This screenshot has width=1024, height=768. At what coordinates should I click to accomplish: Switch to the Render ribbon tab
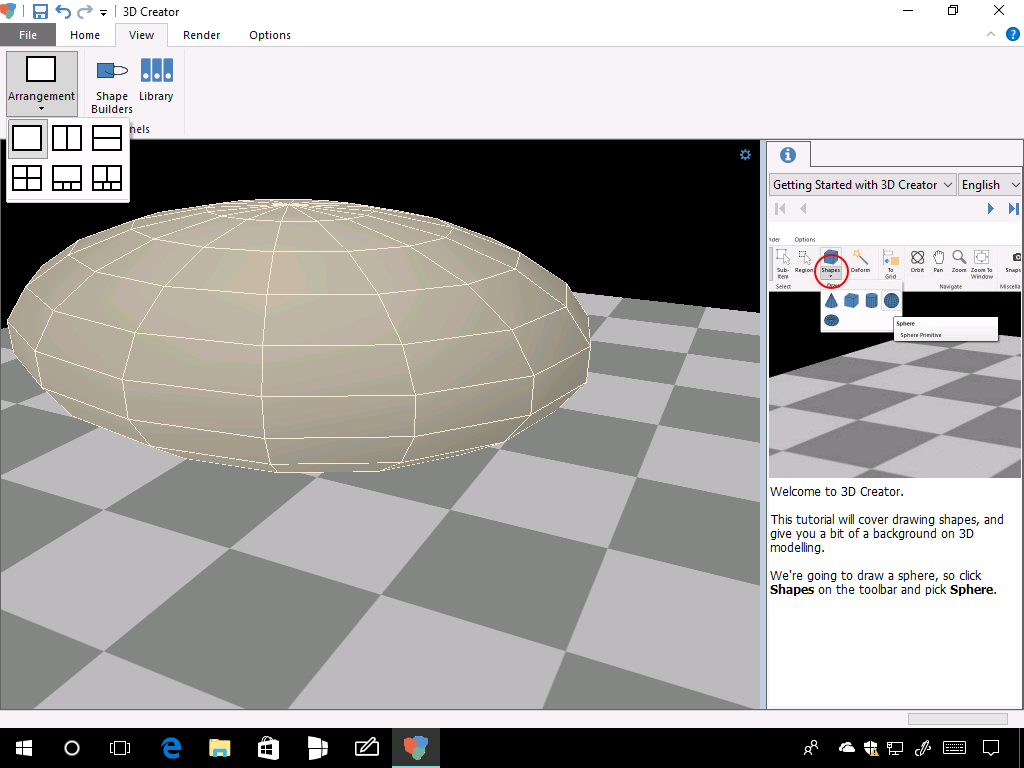point(201,35)
